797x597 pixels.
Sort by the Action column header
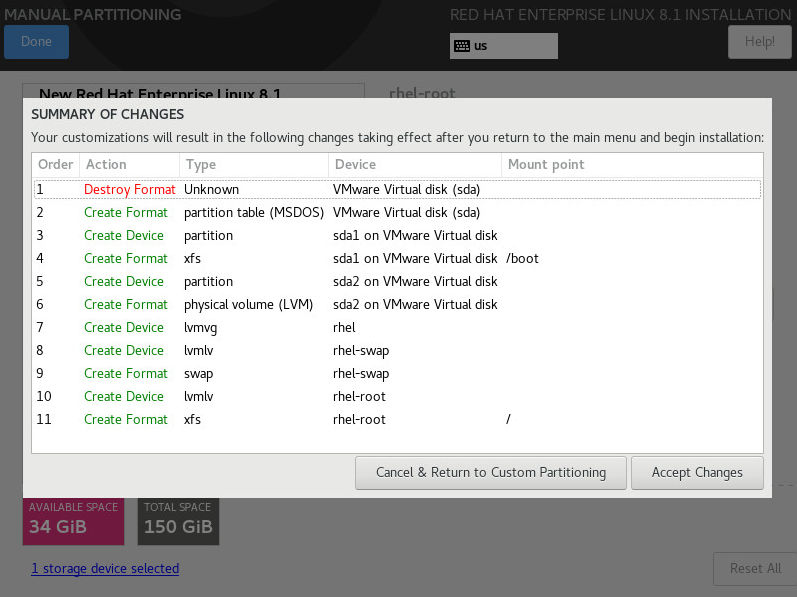(x=129, y=165)
